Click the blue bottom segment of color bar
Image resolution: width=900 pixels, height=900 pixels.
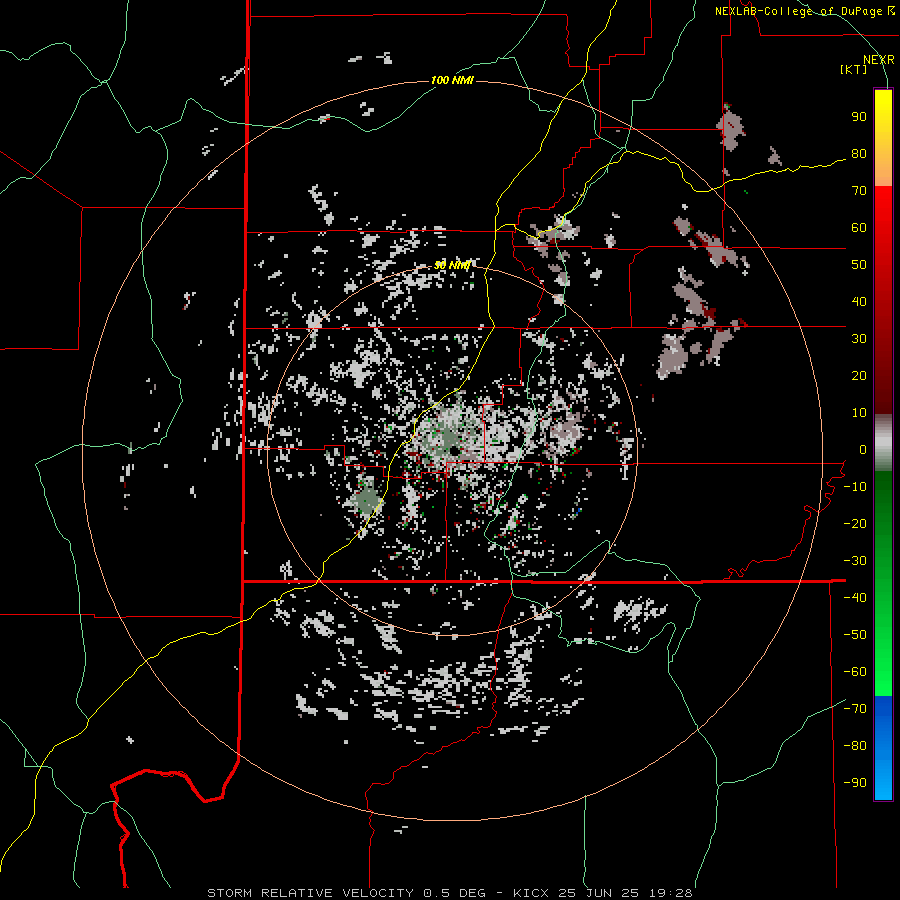883,748
